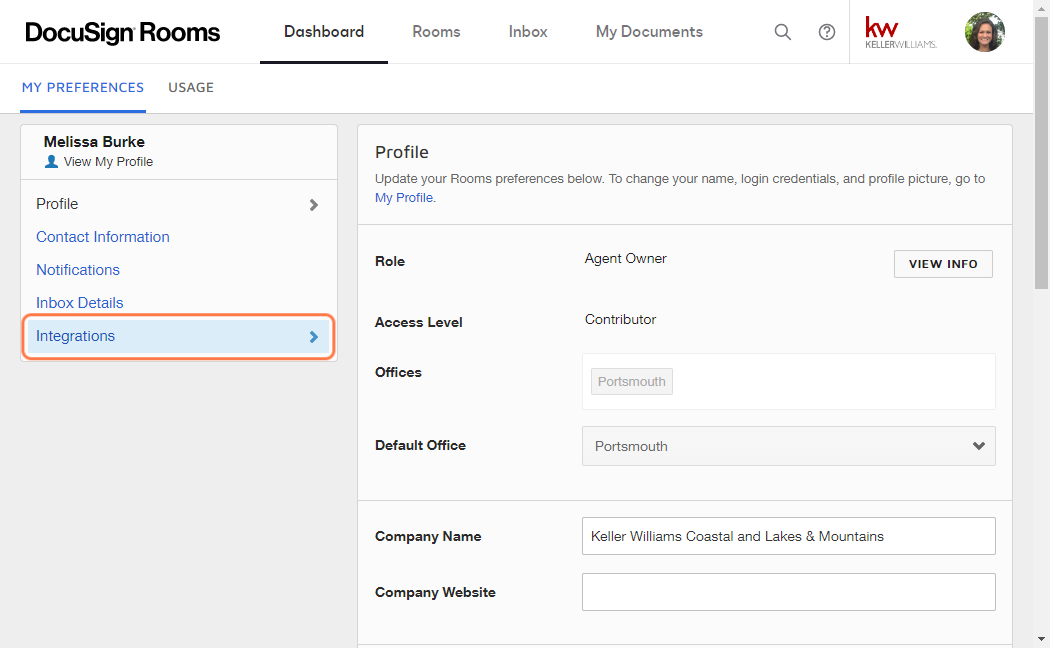Expand the Integrations chevron arrow

point(313,337)
